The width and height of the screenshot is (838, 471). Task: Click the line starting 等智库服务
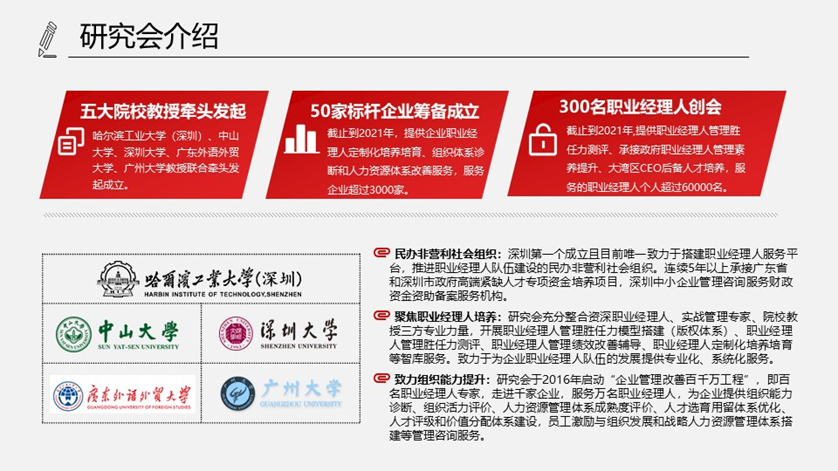coord(582,358)
